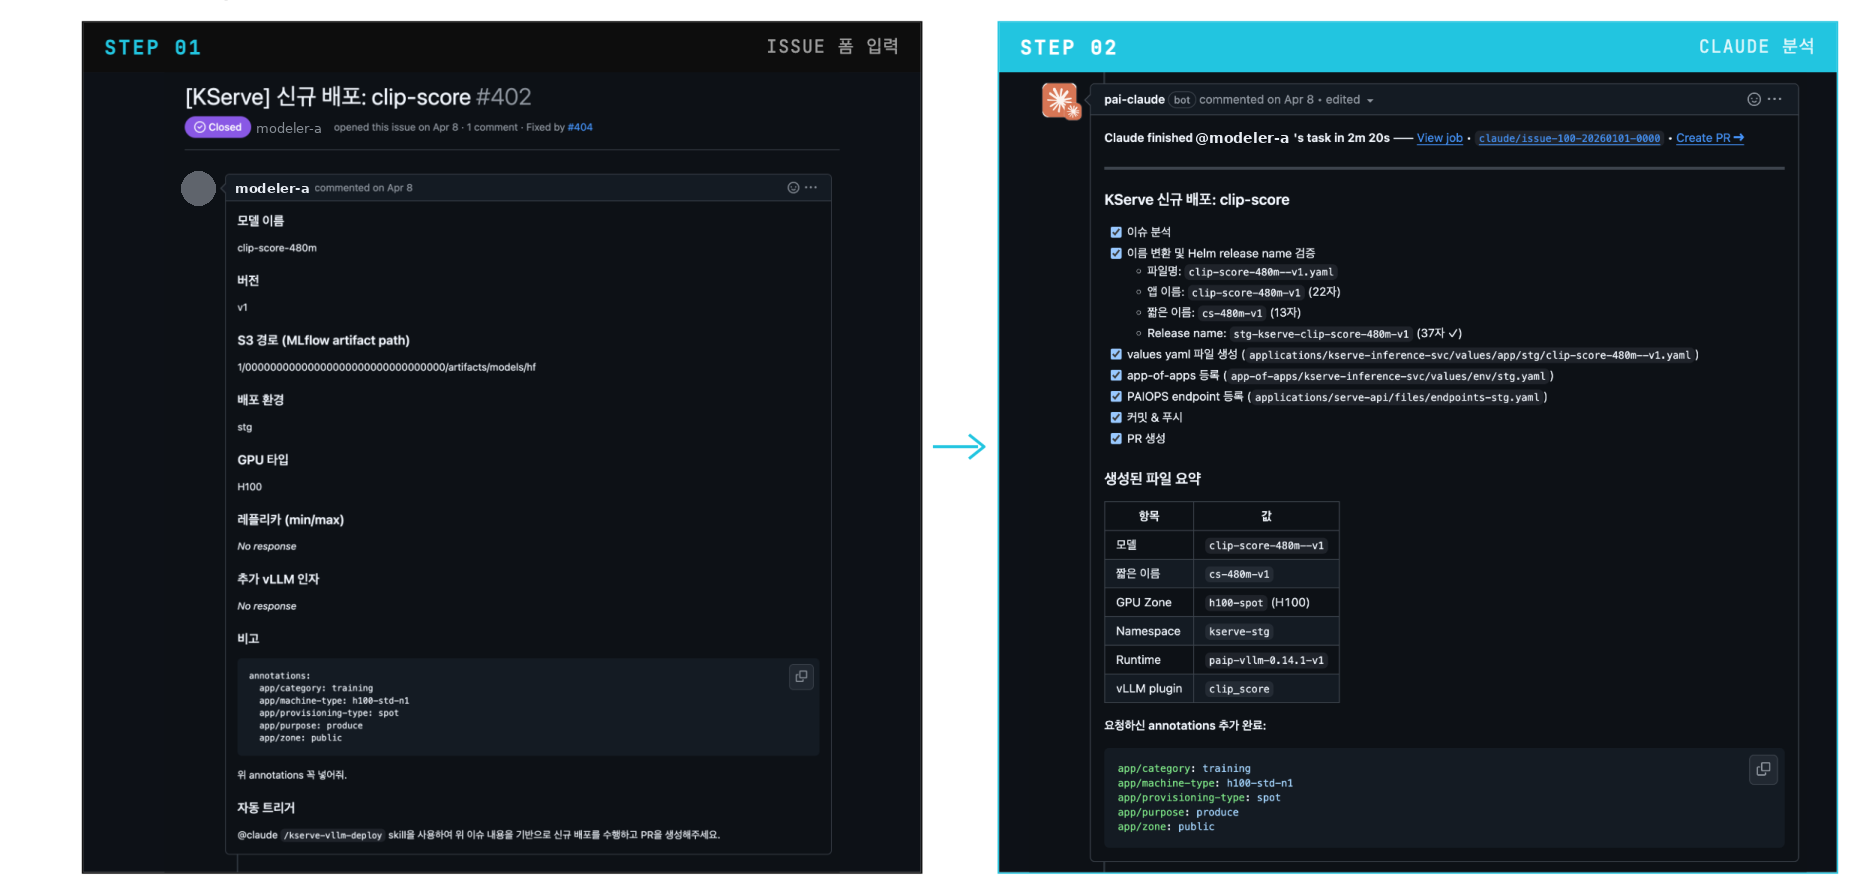Add emoji reaction to pai-claude comment
This screenshot has width=1860, height=890.
[x=1753, y=99]
